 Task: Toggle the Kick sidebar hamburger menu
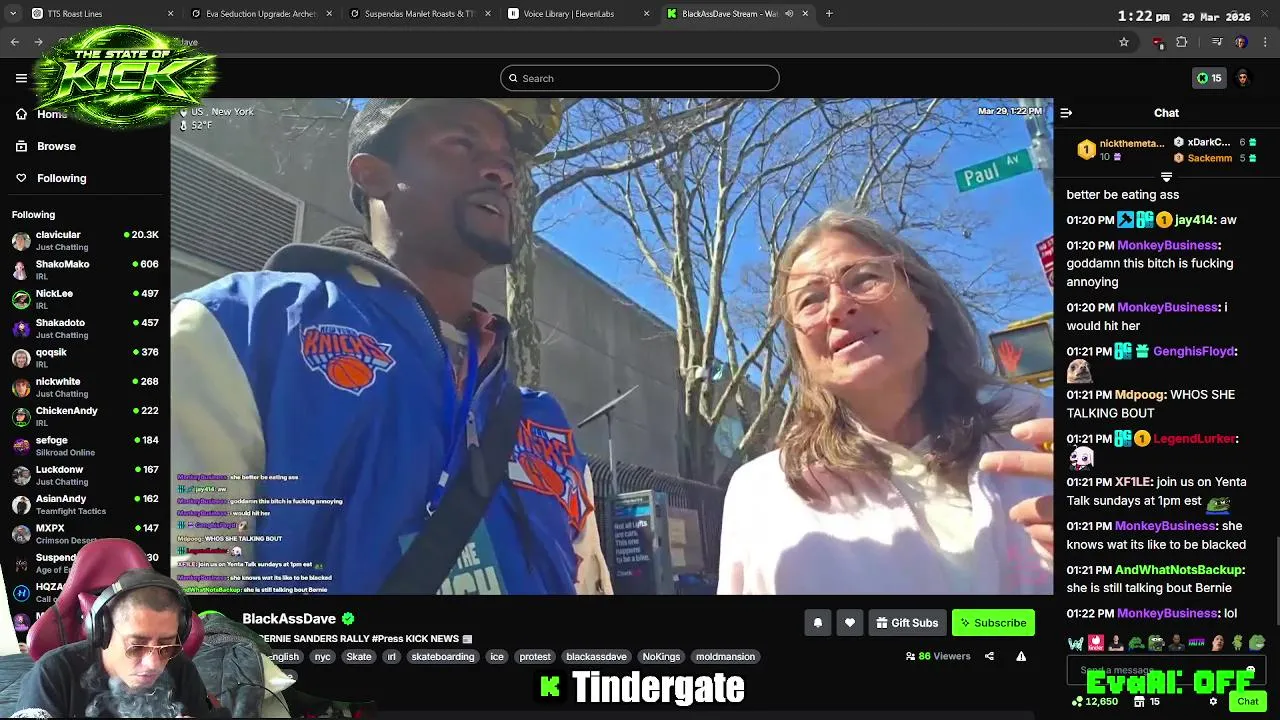coord(21,78)
